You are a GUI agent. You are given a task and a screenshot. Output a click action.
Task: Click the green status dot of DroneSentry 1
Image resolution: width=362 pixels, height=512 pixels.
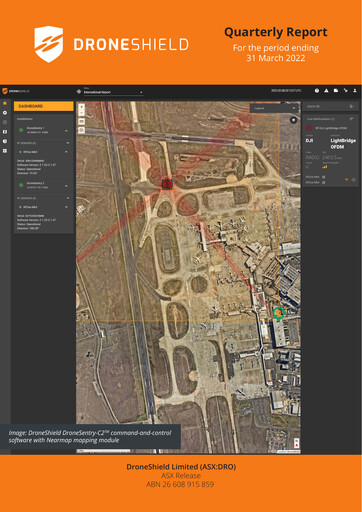pyautogui.click(x=21, y=130)
